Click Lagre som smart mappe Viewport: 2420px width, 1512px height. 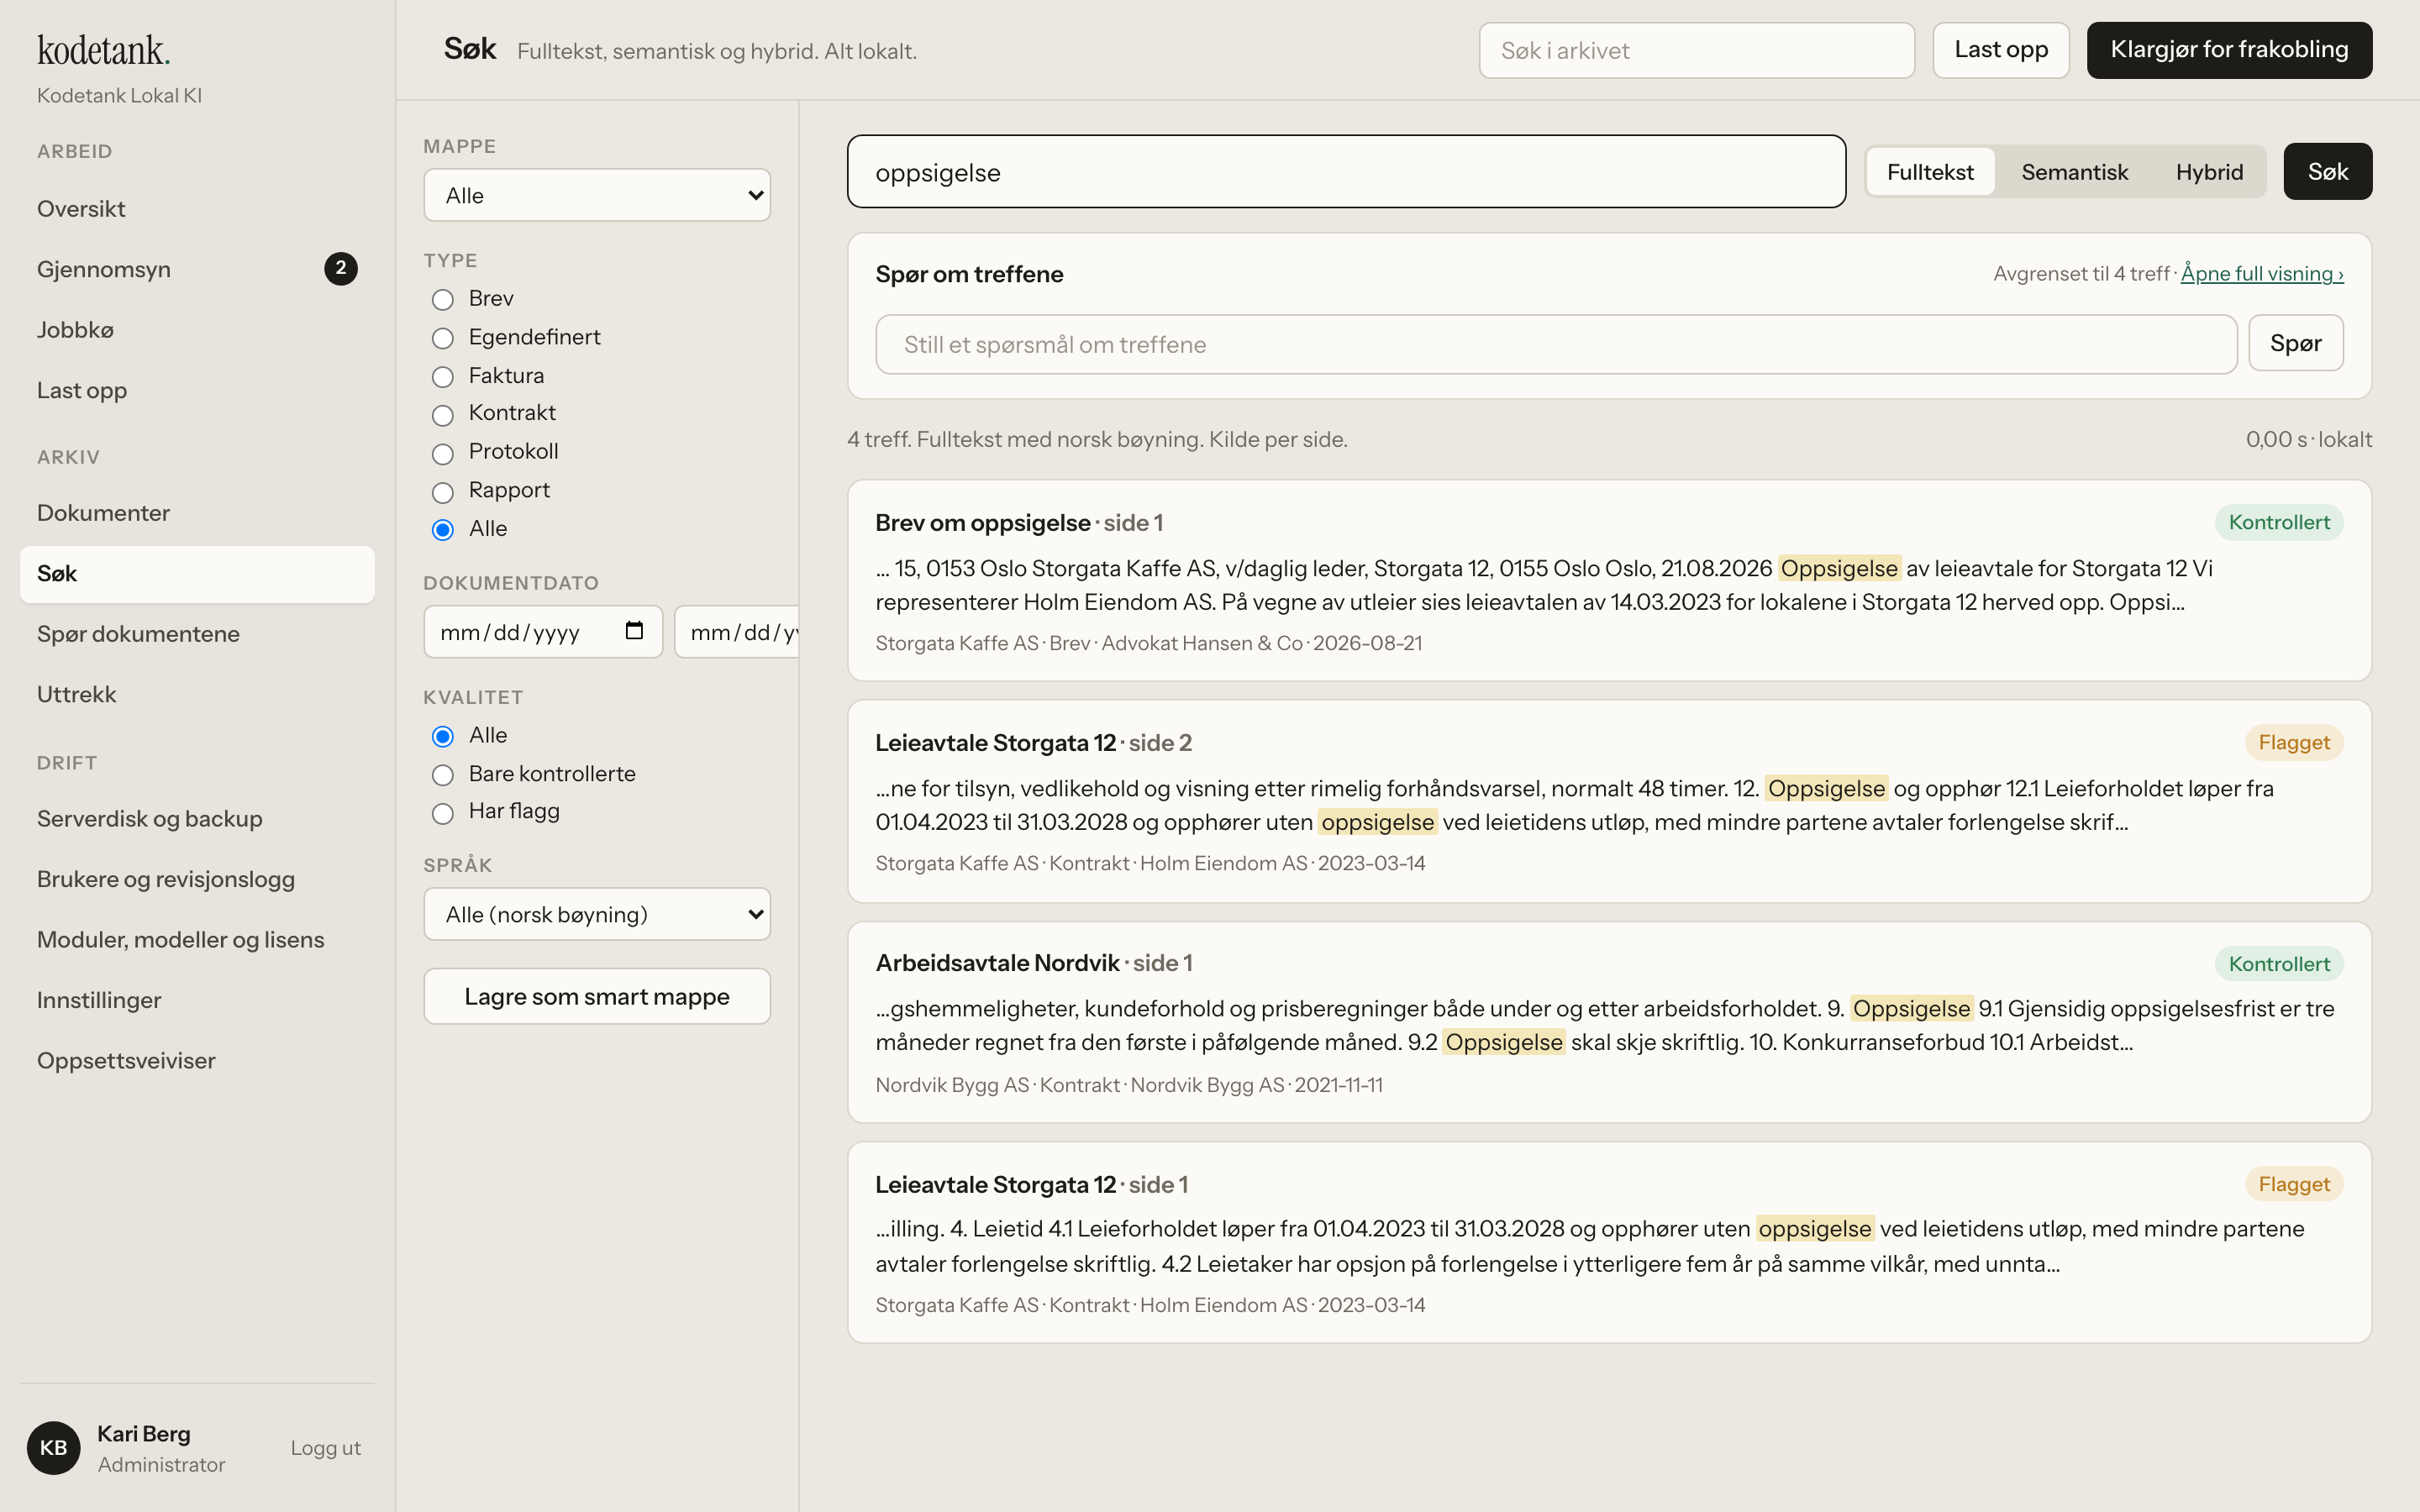click(597, 996)
